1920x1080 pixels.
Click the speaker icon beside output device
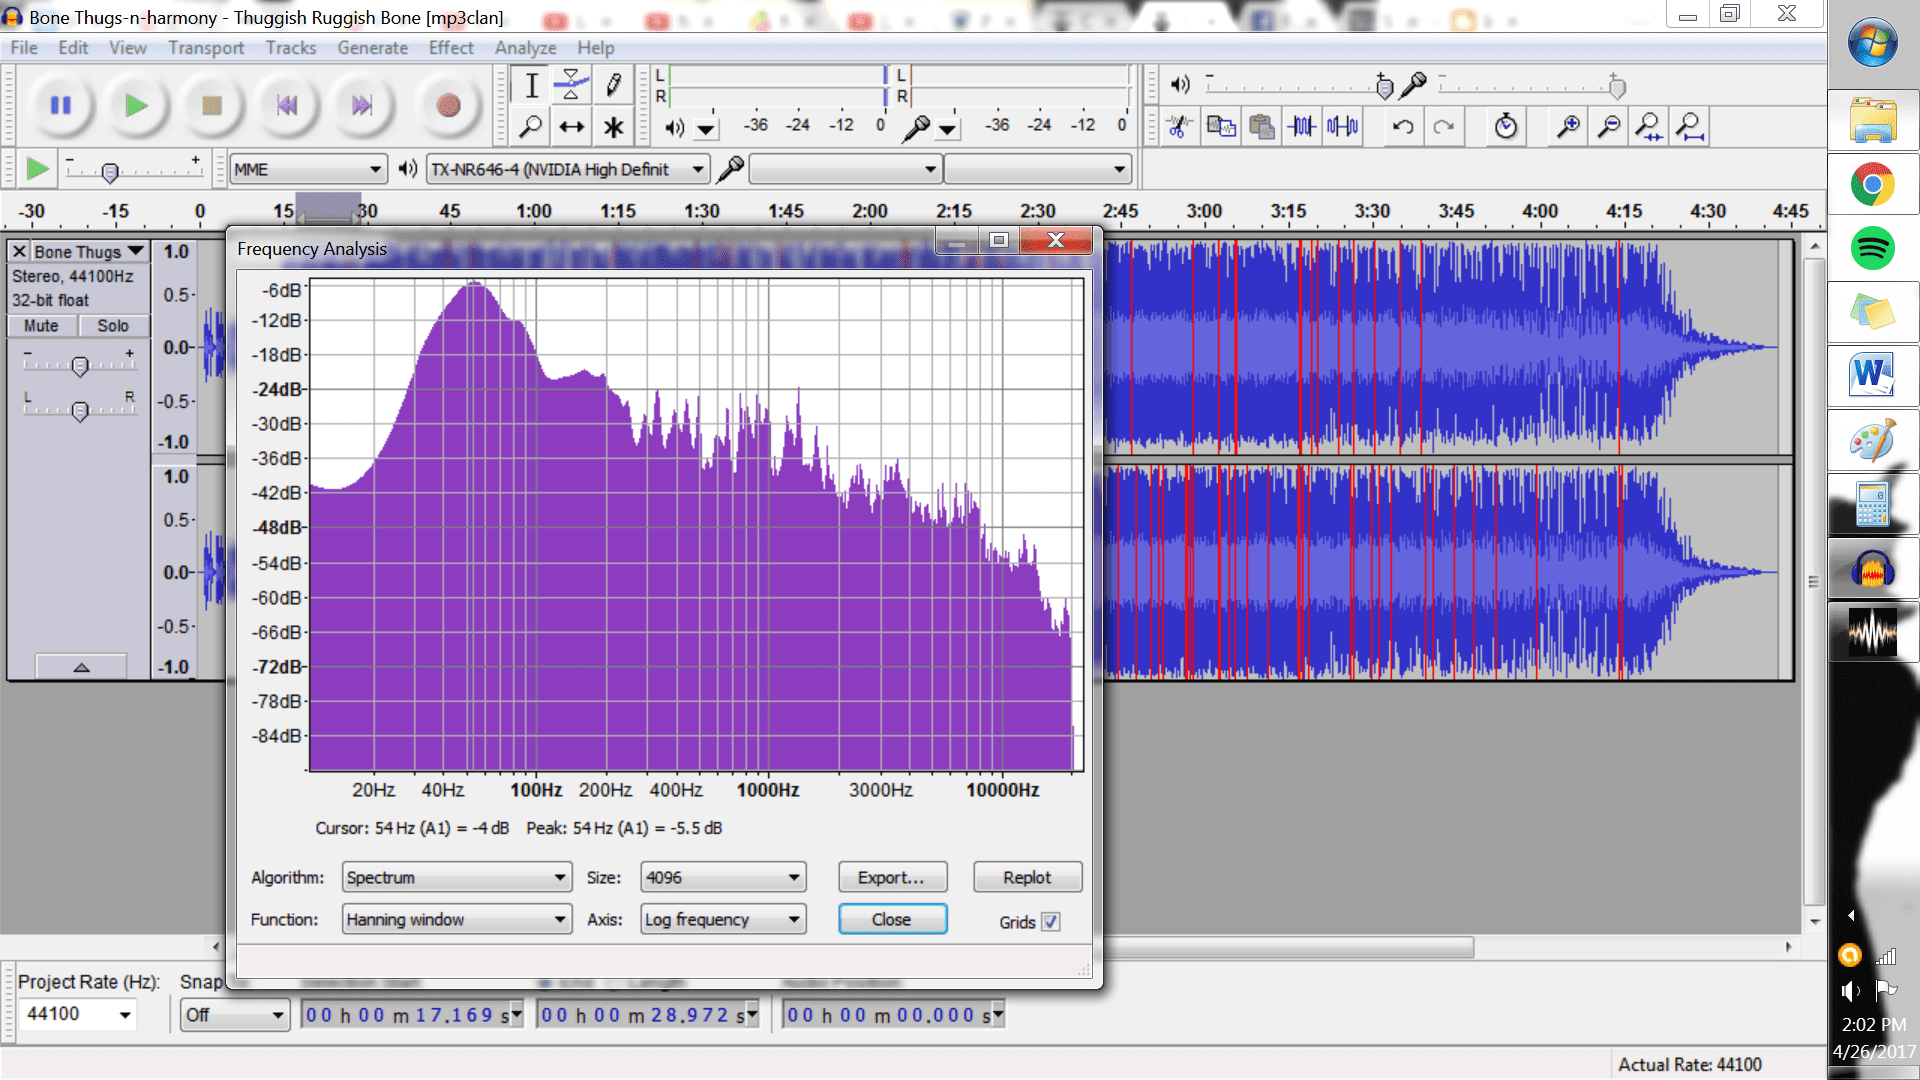(408, 169)
